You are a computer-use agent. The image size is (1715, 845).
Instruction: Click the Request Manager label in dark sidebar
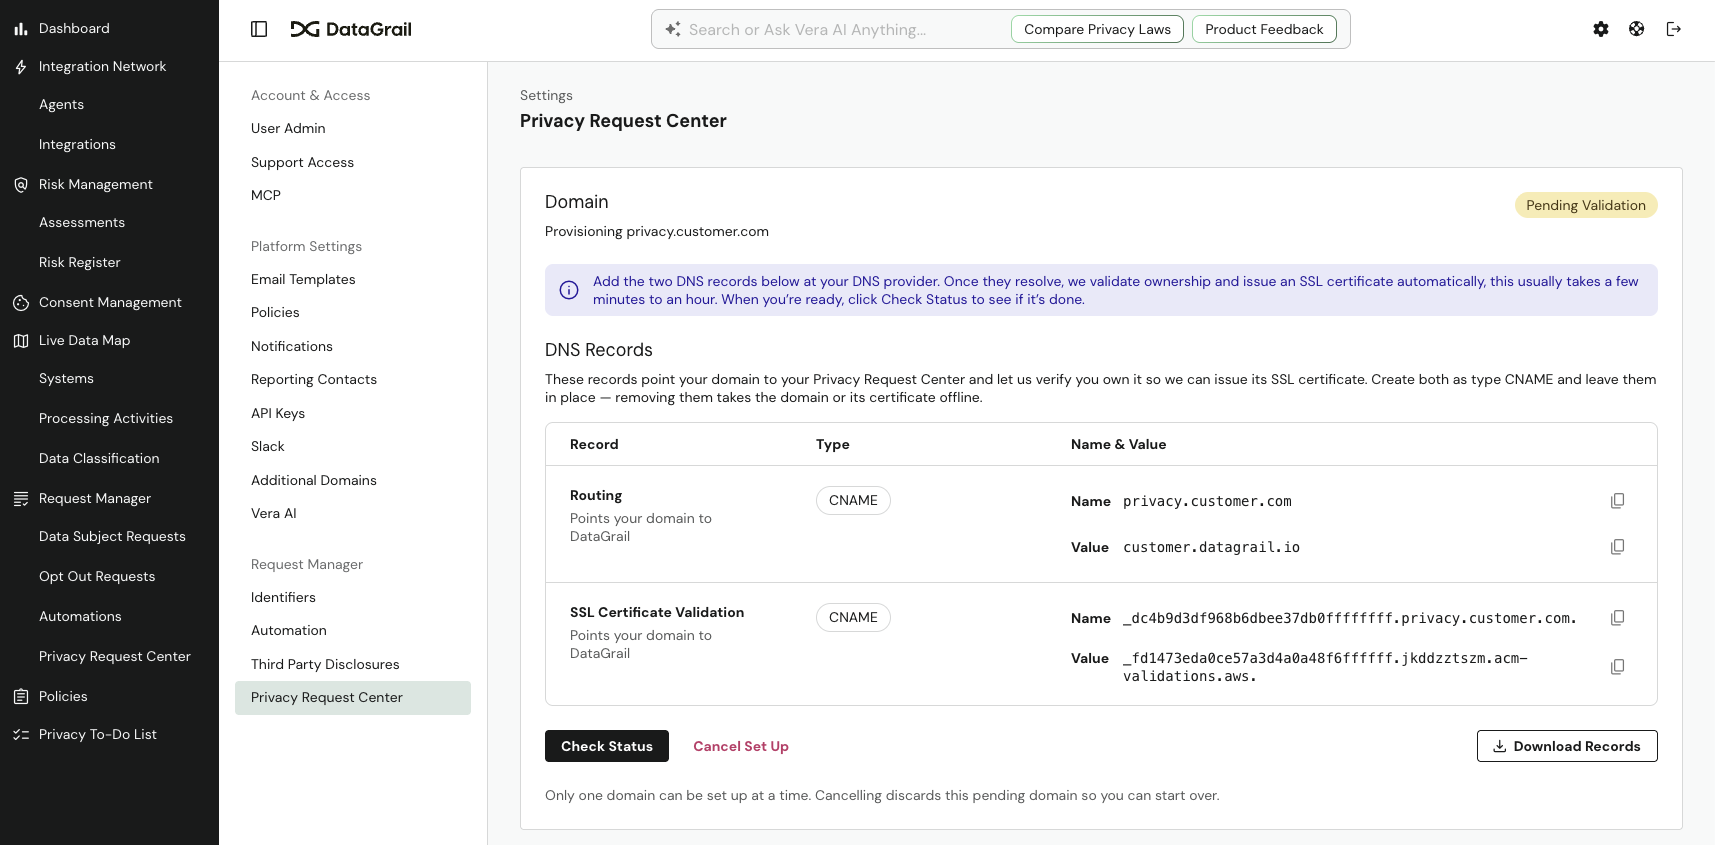95,499
